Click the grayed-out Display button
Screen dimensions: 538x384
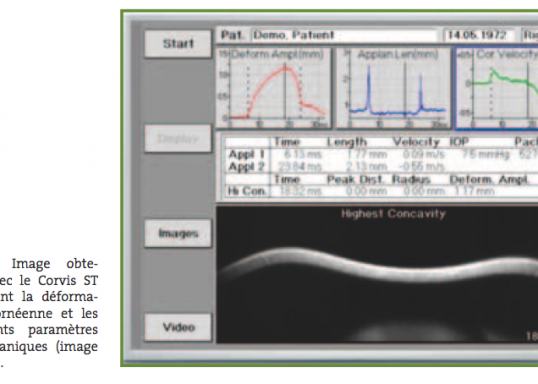[178, 139]
